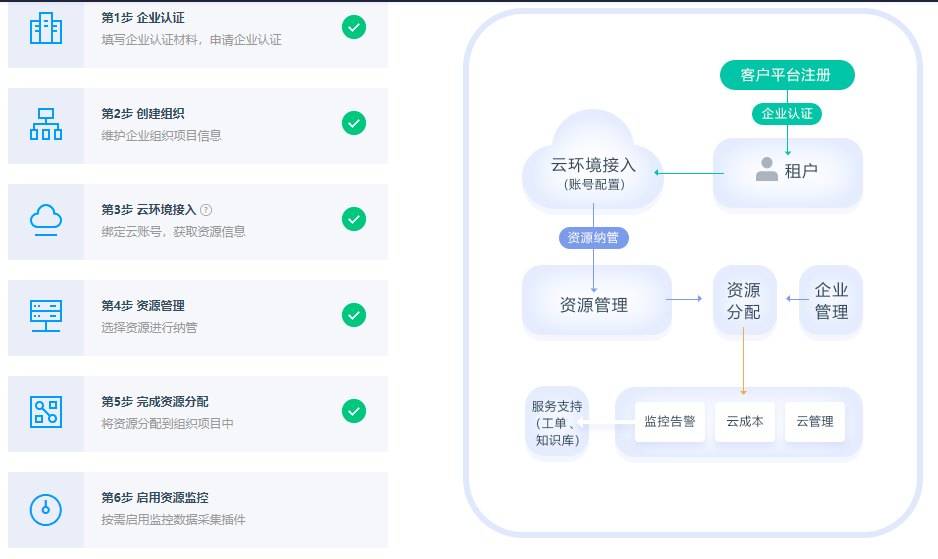Select the 监控告警 box in diagram

coord(670,422)
